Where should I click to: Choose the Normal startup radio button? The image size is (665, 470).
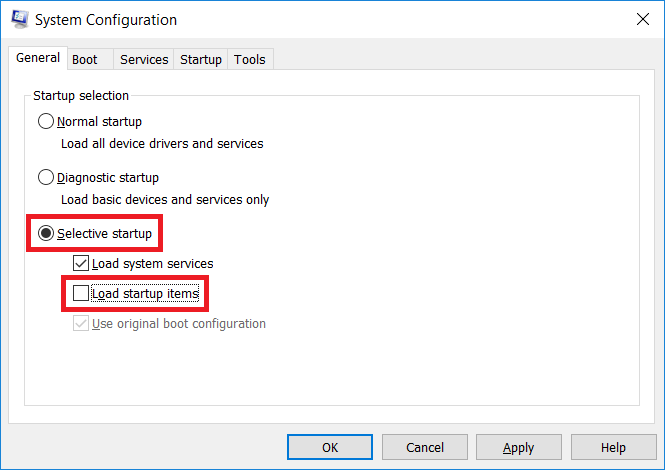tap(46, 121)
